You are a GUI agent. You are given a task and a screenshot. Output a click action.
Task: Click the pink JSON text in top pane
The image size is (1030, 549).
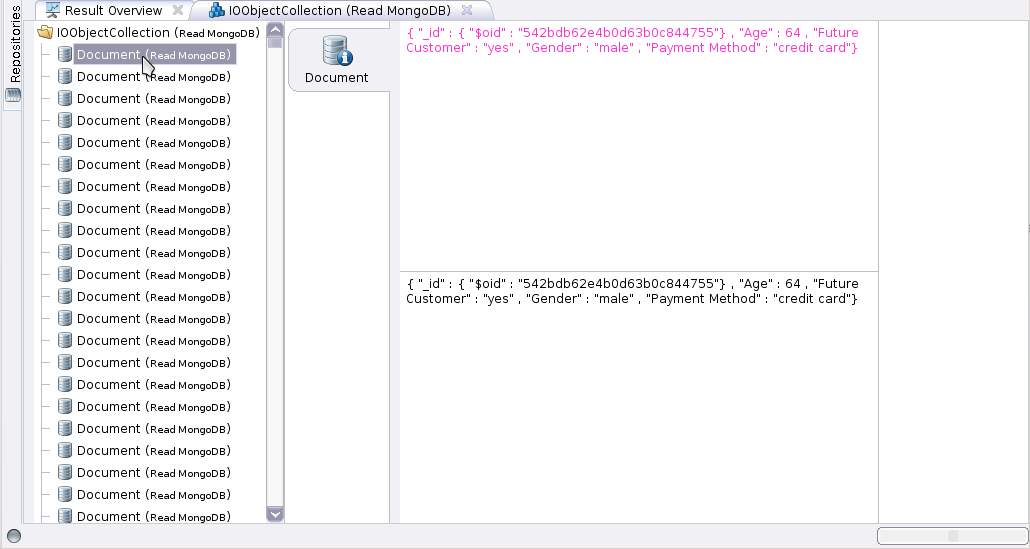632,40
